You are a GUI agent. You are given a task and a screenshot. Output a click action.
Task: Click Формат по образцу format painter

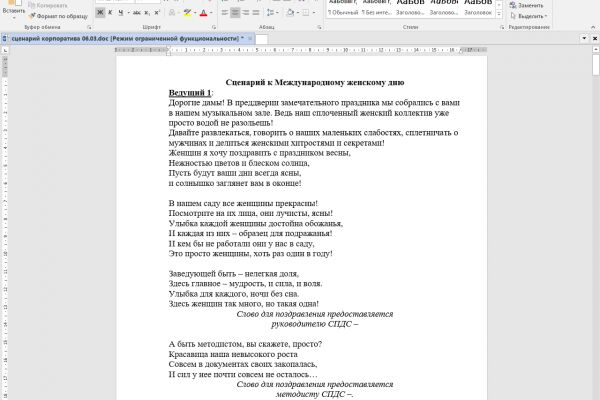tap(59, 16)
